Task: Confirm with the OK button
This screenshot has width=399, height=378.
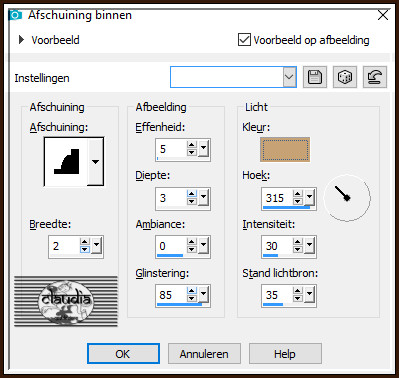Action: 123,354
